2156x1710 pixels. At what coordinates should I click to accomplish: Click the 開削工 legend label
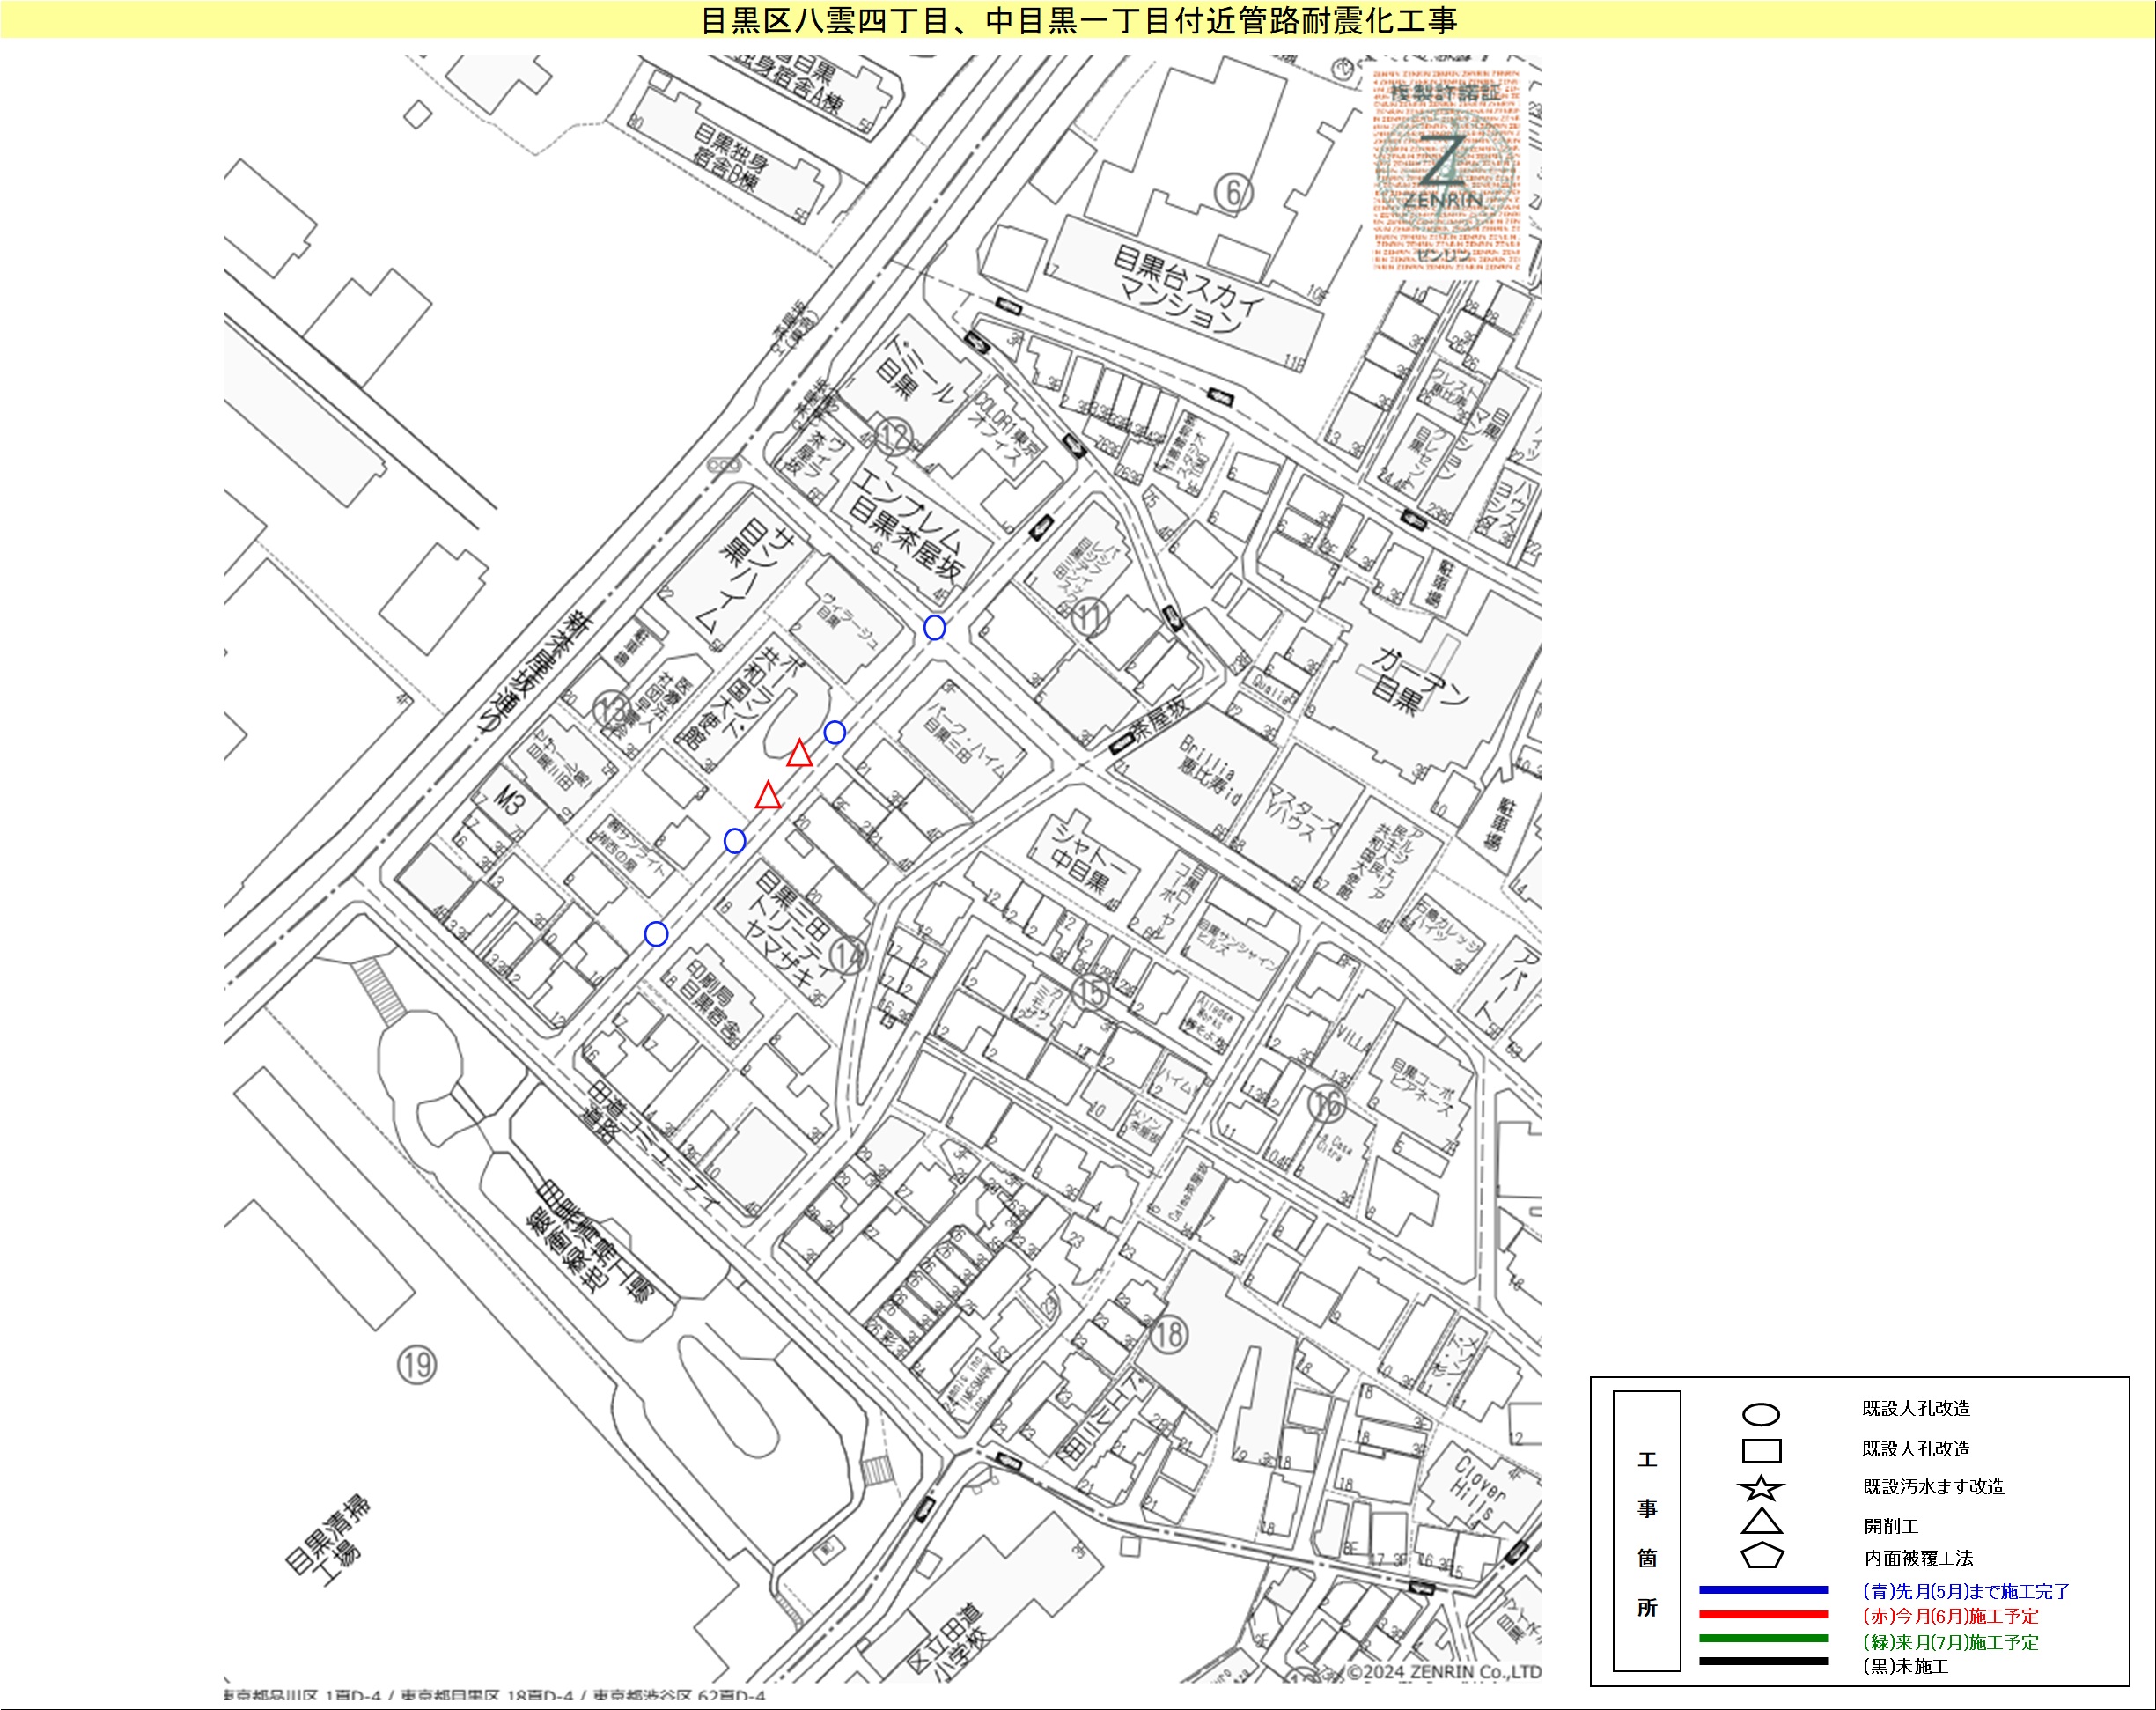click(1890, 1526)
